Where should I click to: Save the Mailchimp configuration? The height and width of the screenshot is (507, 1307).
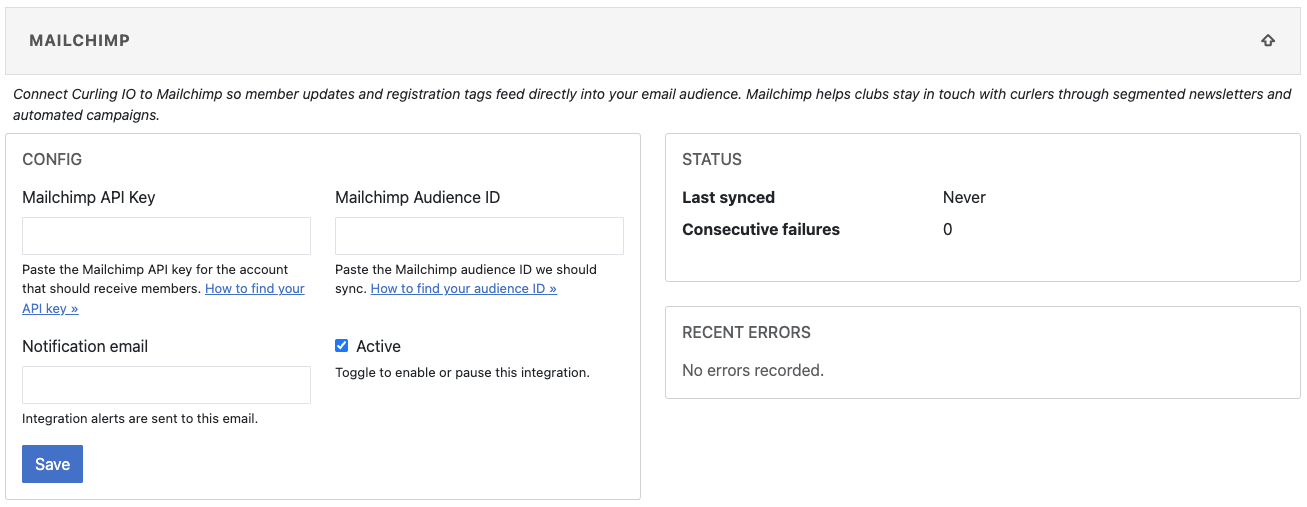pyautogui.click(x=52, y=464)
